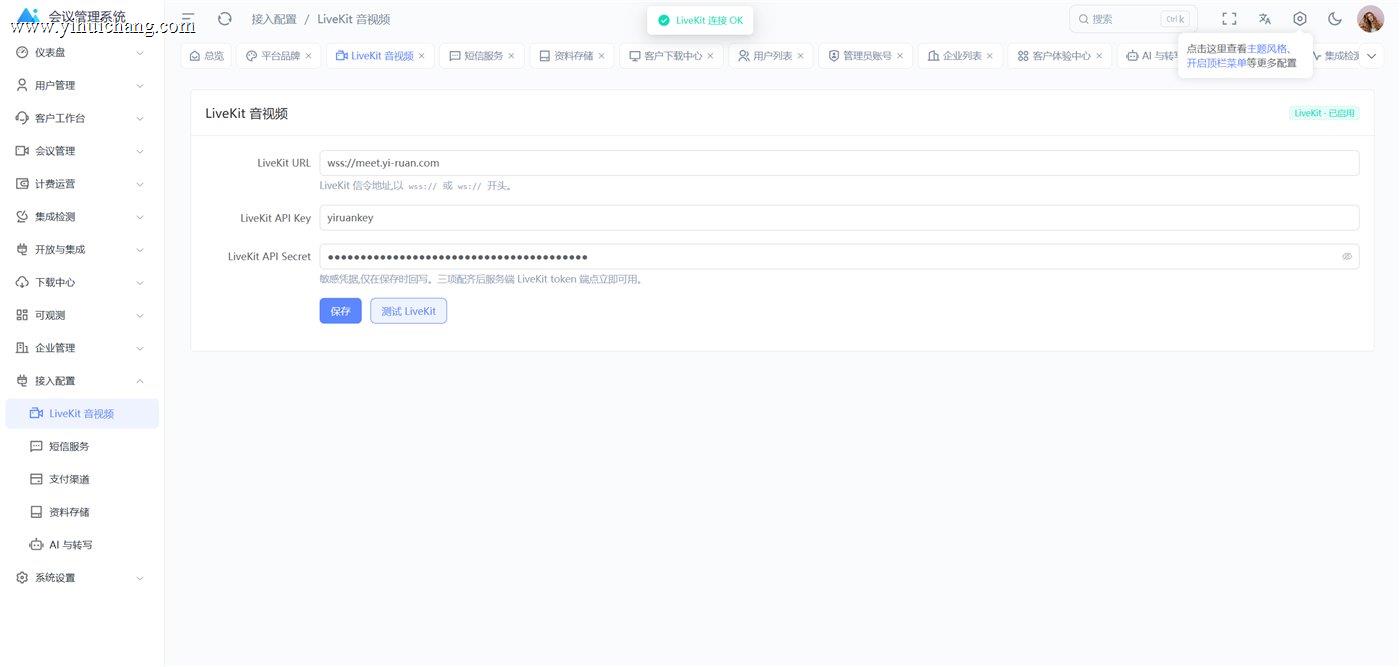Close the 客户下载中心 tab
Image resolution: width=1400 pixels, height=667 pixels.
tap(710, 56)
